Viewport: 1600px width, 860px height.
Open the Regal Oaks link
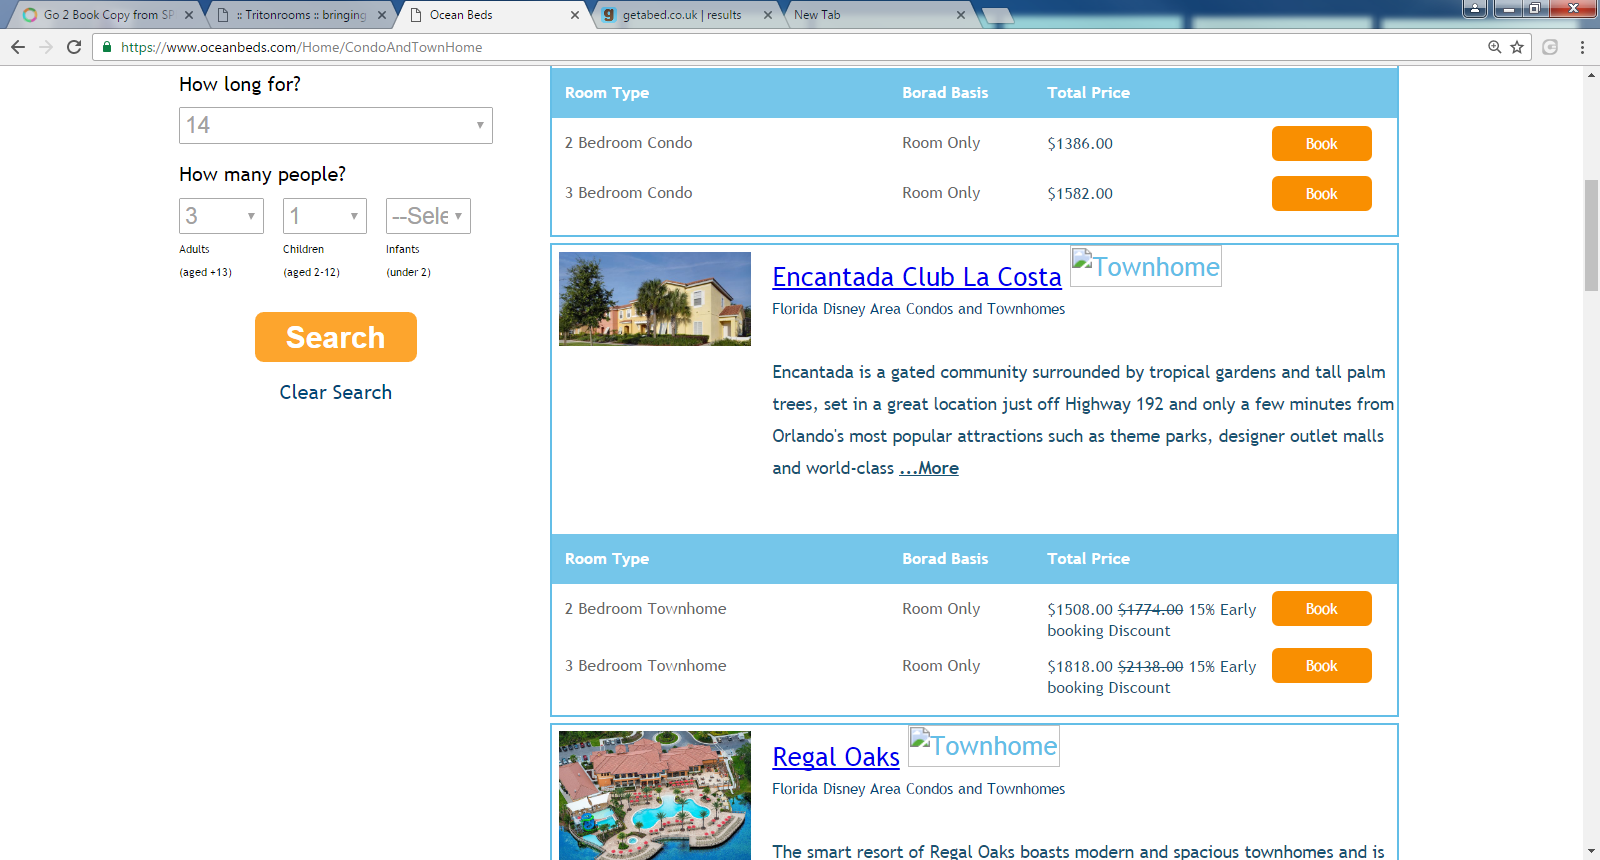pyautogui.click(x=836, y=757)
